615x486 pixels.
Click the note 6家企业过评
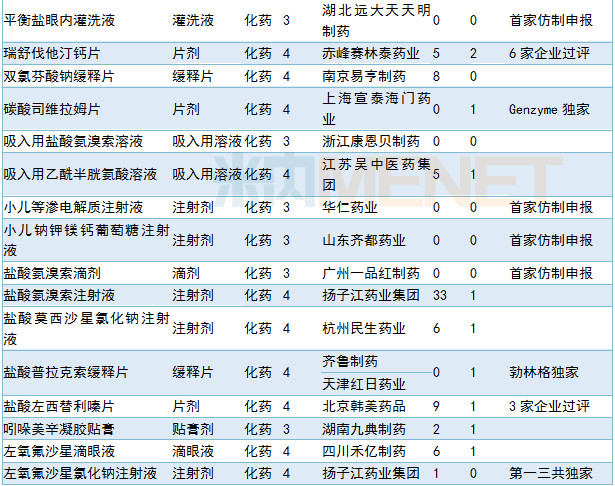(x=549, y=53)
